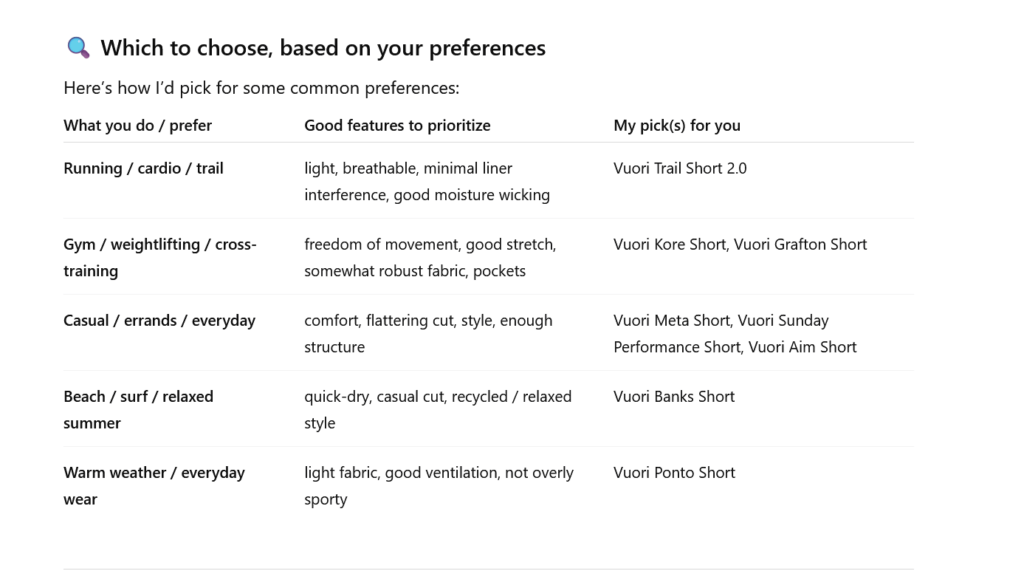This screenshot has height=588, width=1024.
Task: Click the "Which to choose" heading text
Action: (x=323, y=48)
